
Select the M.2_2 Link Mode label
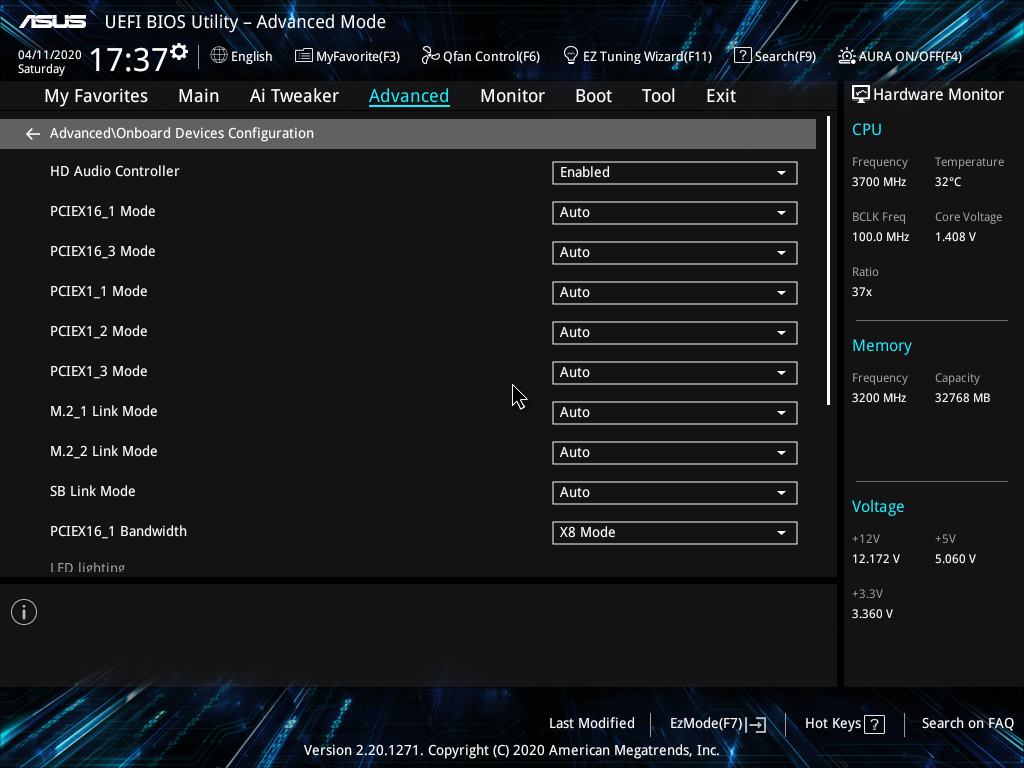click(103, 451)
